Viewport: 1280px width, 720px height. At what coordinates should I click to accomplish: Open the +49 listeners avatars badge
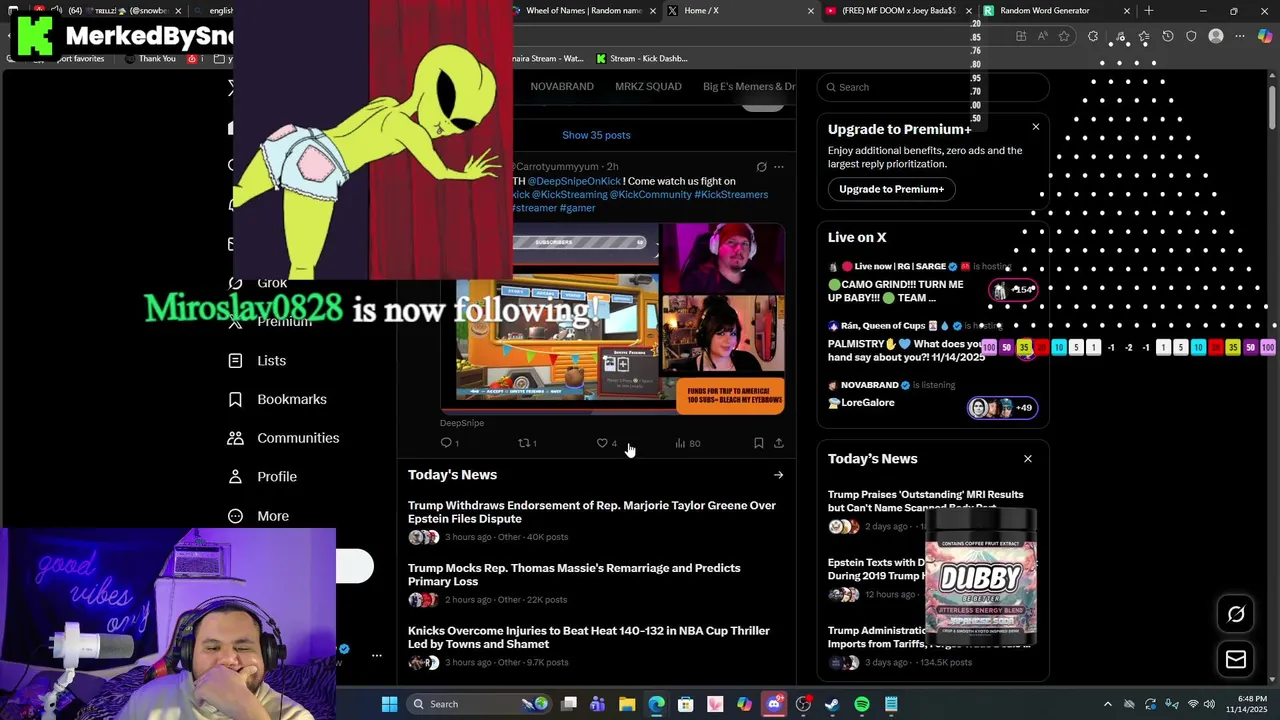pyautogui.click(x=1002, y=408)
